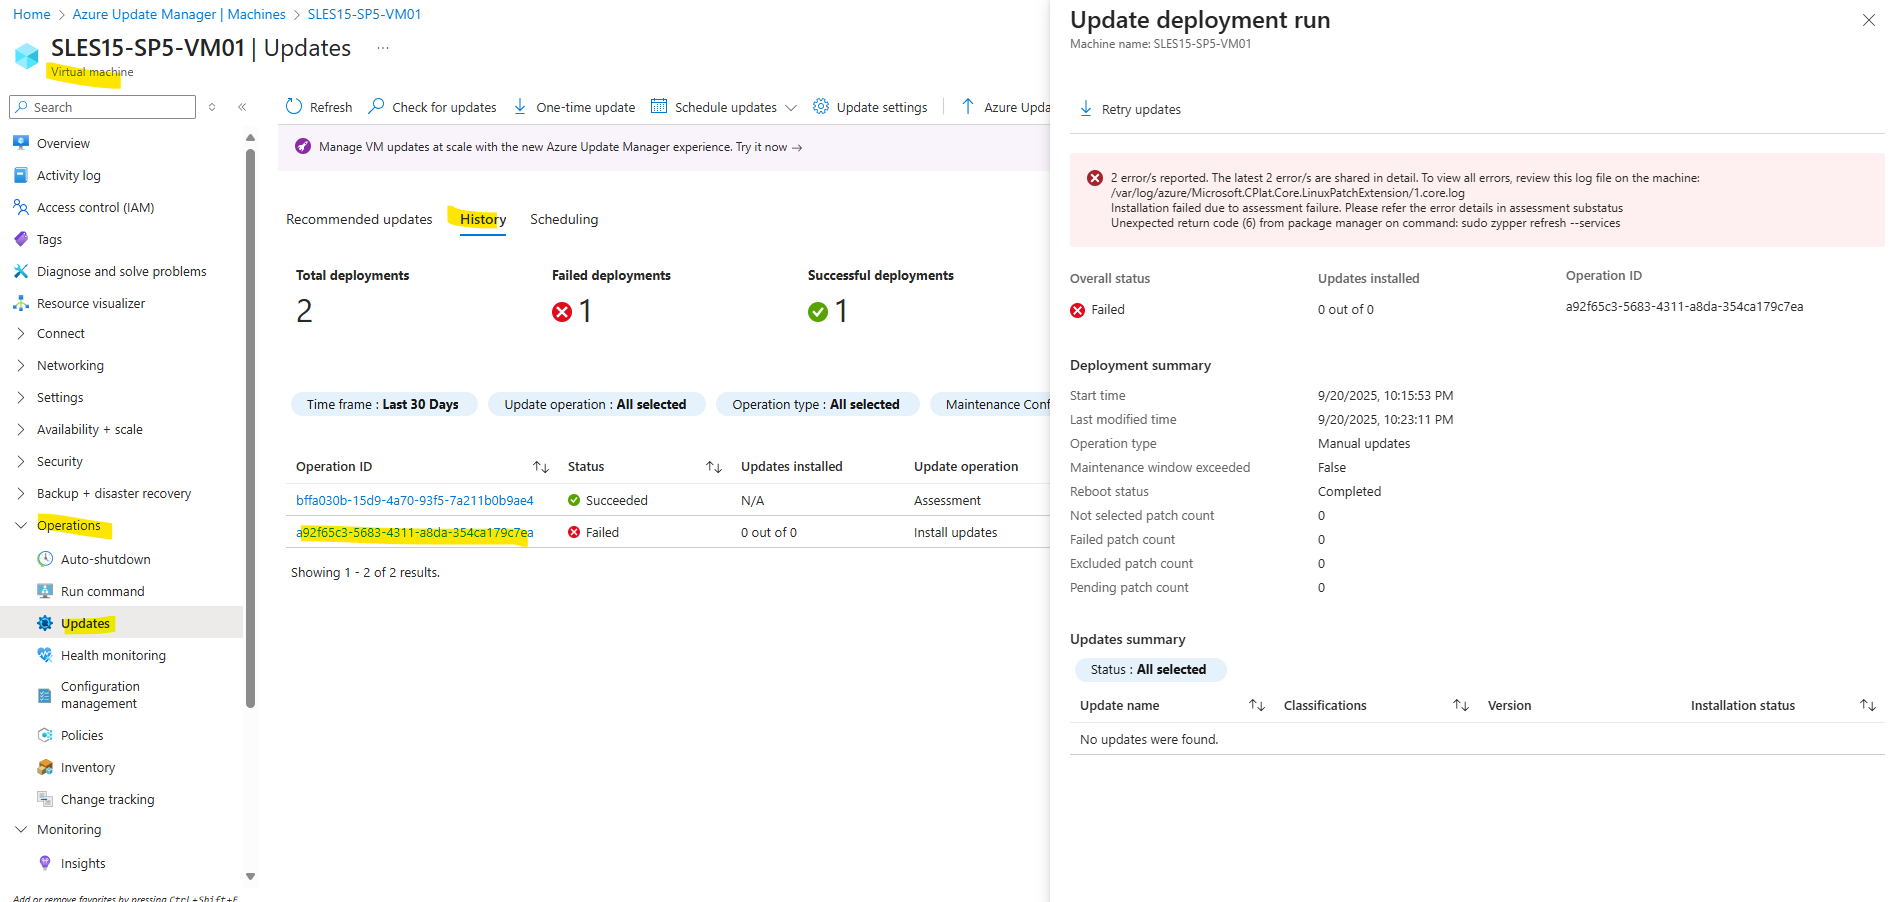
Task: Click Try it now banner link
Action: (768, 147)
